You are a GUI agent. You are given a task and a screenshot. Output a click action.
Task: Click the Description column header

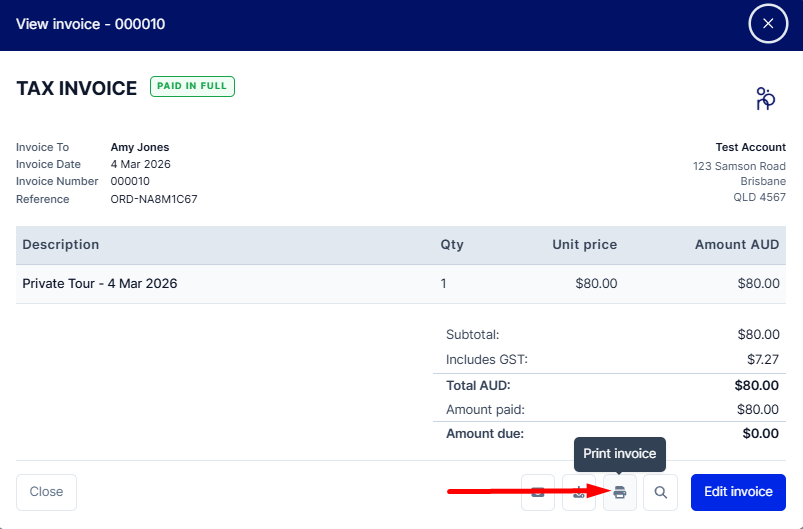coord(61,244)
